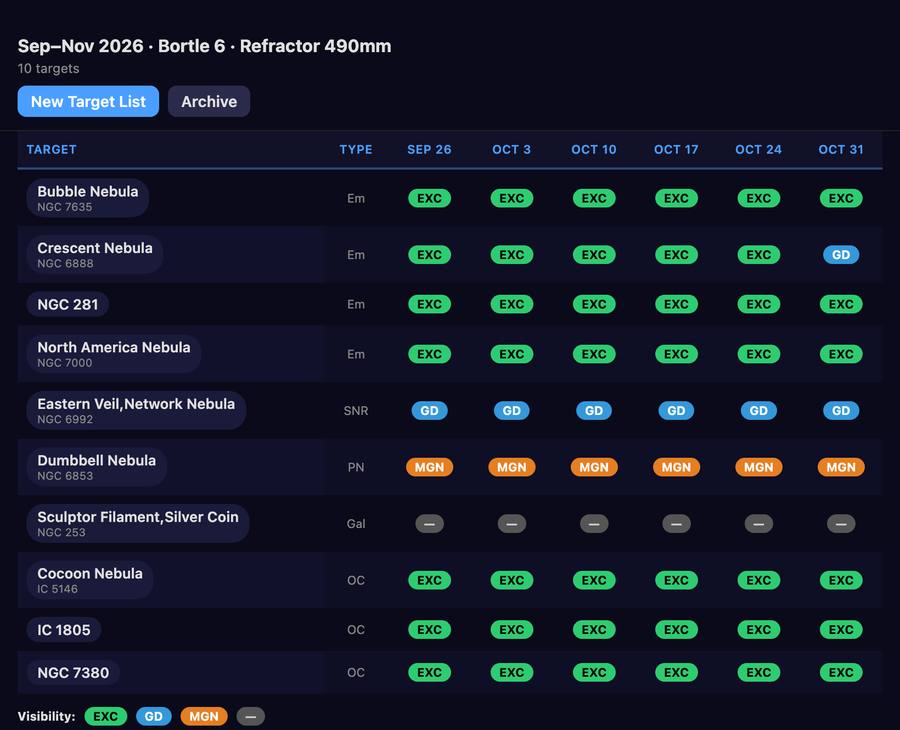Click IC 1805's EXC badge for Oct 24
Screen dimensions: 900x730
759,630
